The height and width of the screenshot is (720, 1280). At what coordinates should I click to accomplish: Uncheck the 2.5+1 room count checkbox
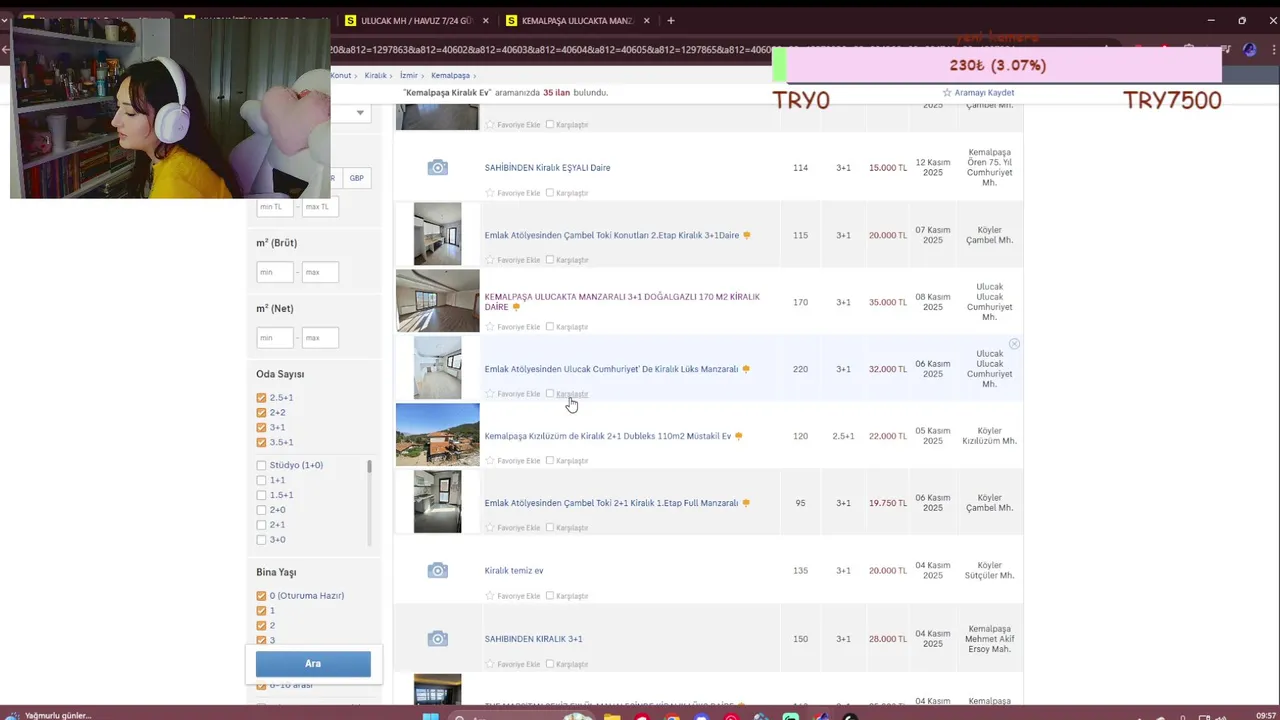pyautogui.click(x=261, y=398)
